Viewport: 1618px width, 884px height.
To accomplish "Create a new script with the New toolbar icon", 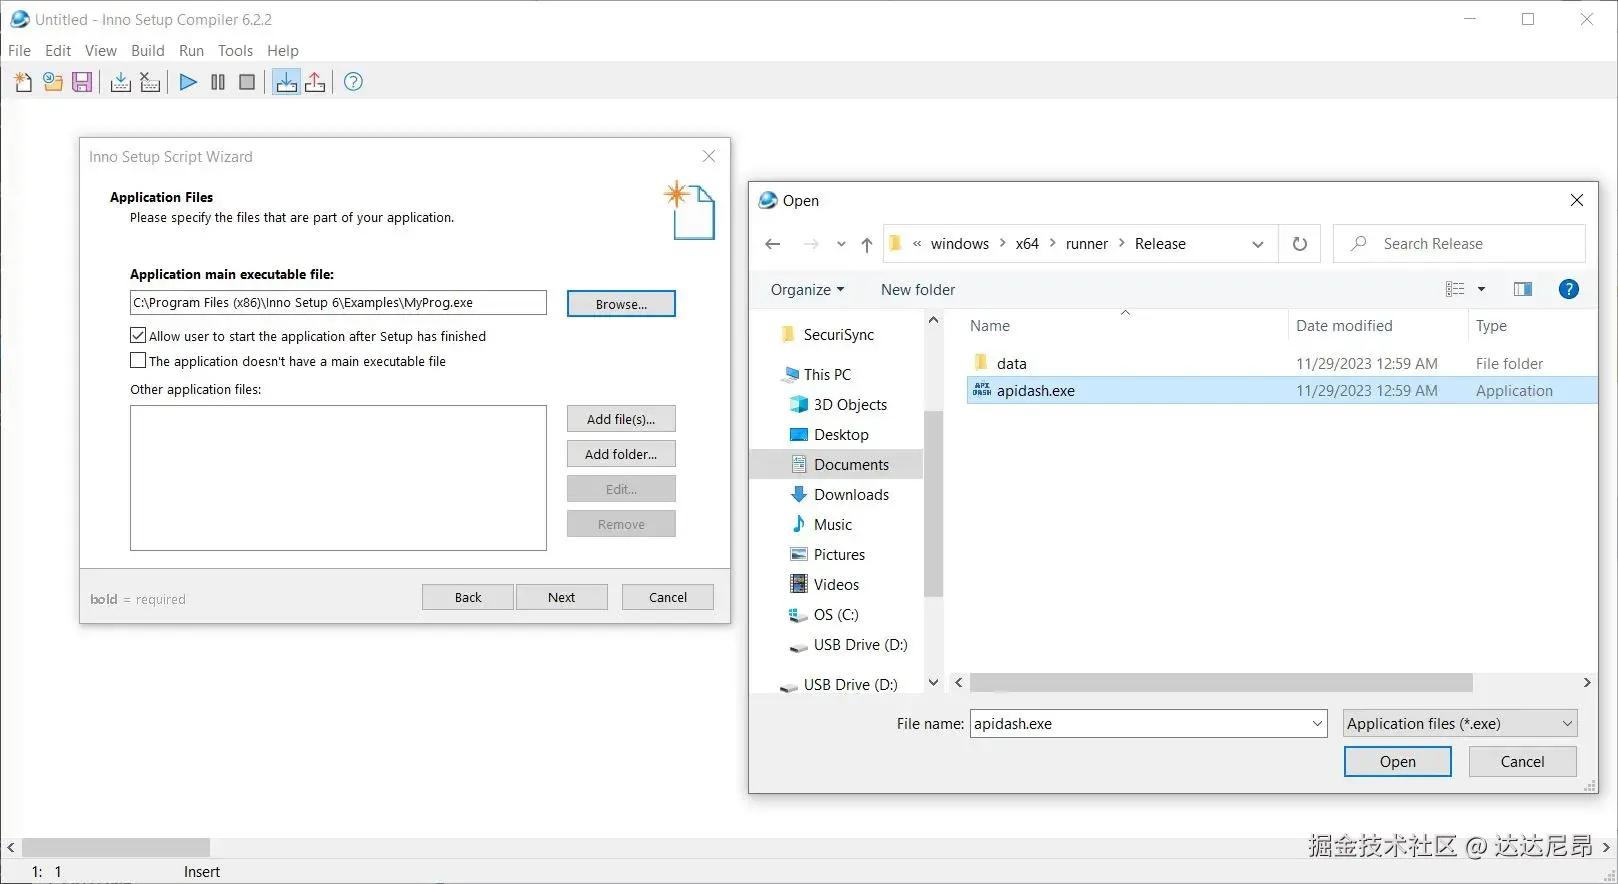I will (23, 82).
